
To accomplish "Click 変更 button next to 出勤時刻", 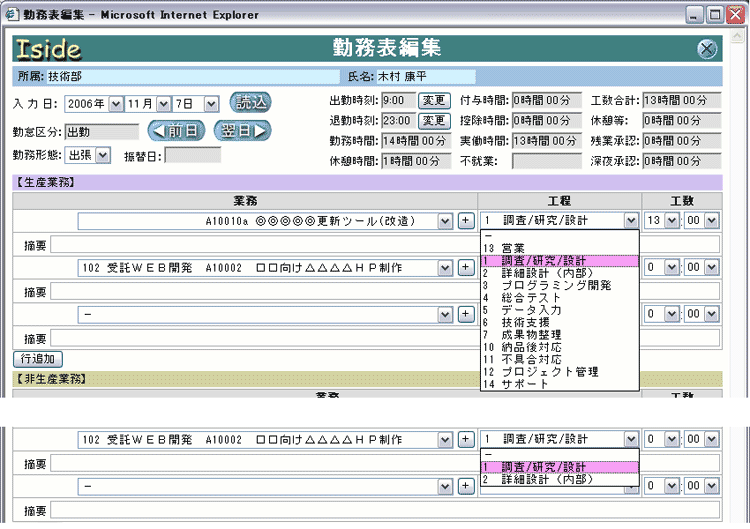I will pos(434,100).
